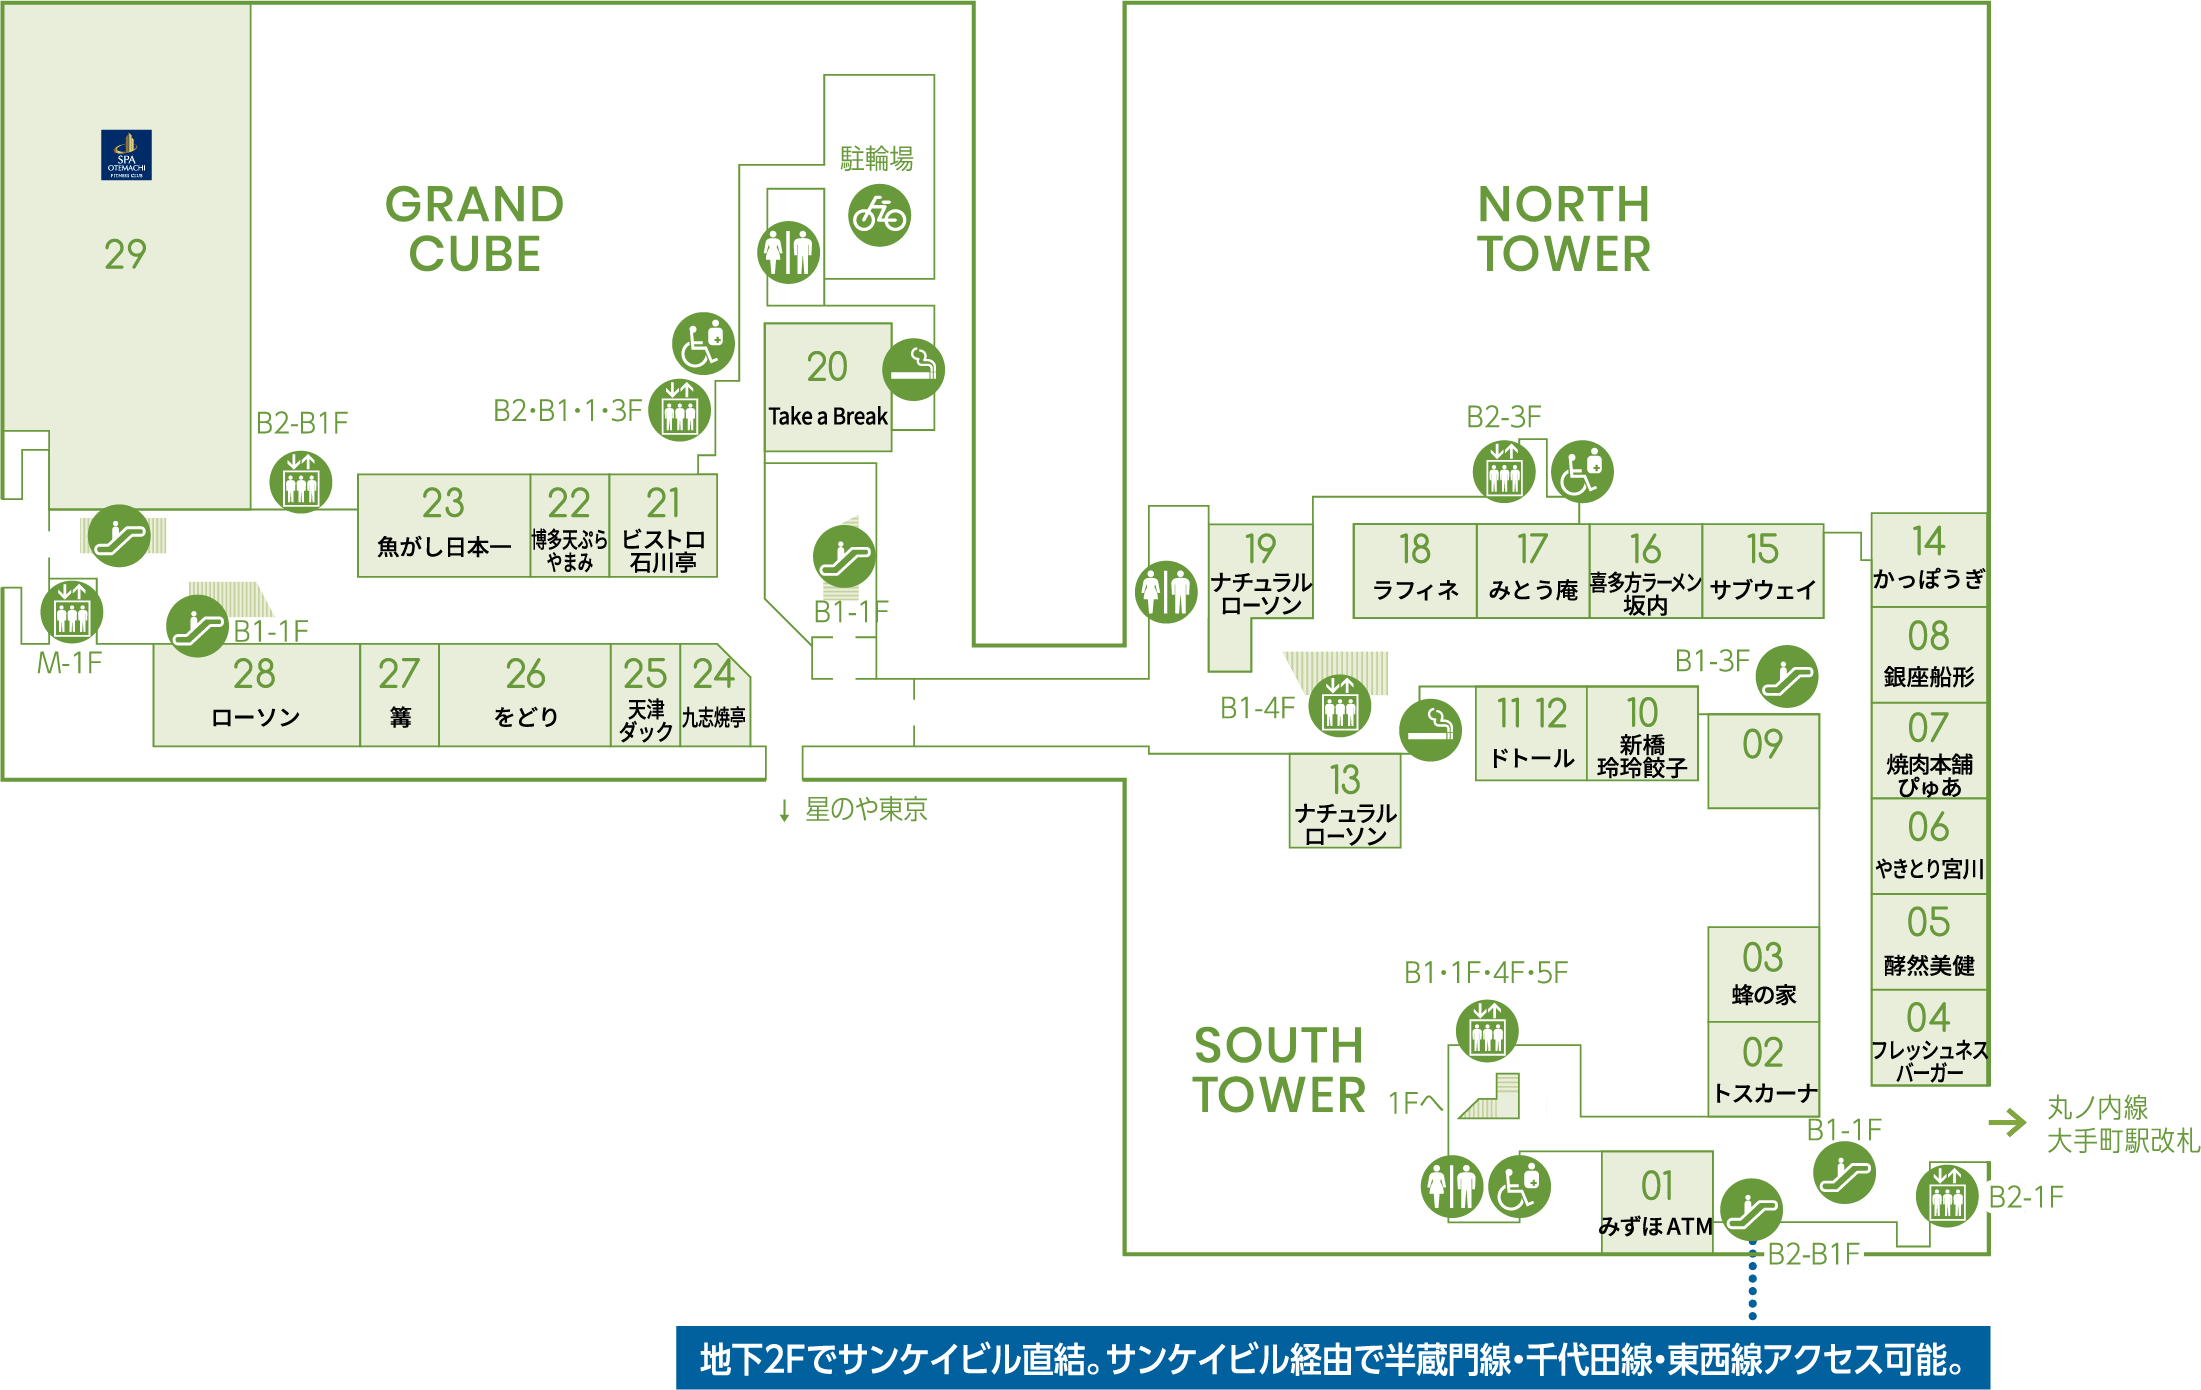Click the B1-1F escalator icon above Lawson 28
Image resolution: width=2201 pixels, height=1390 pixels.
click(x=197, y=626)
